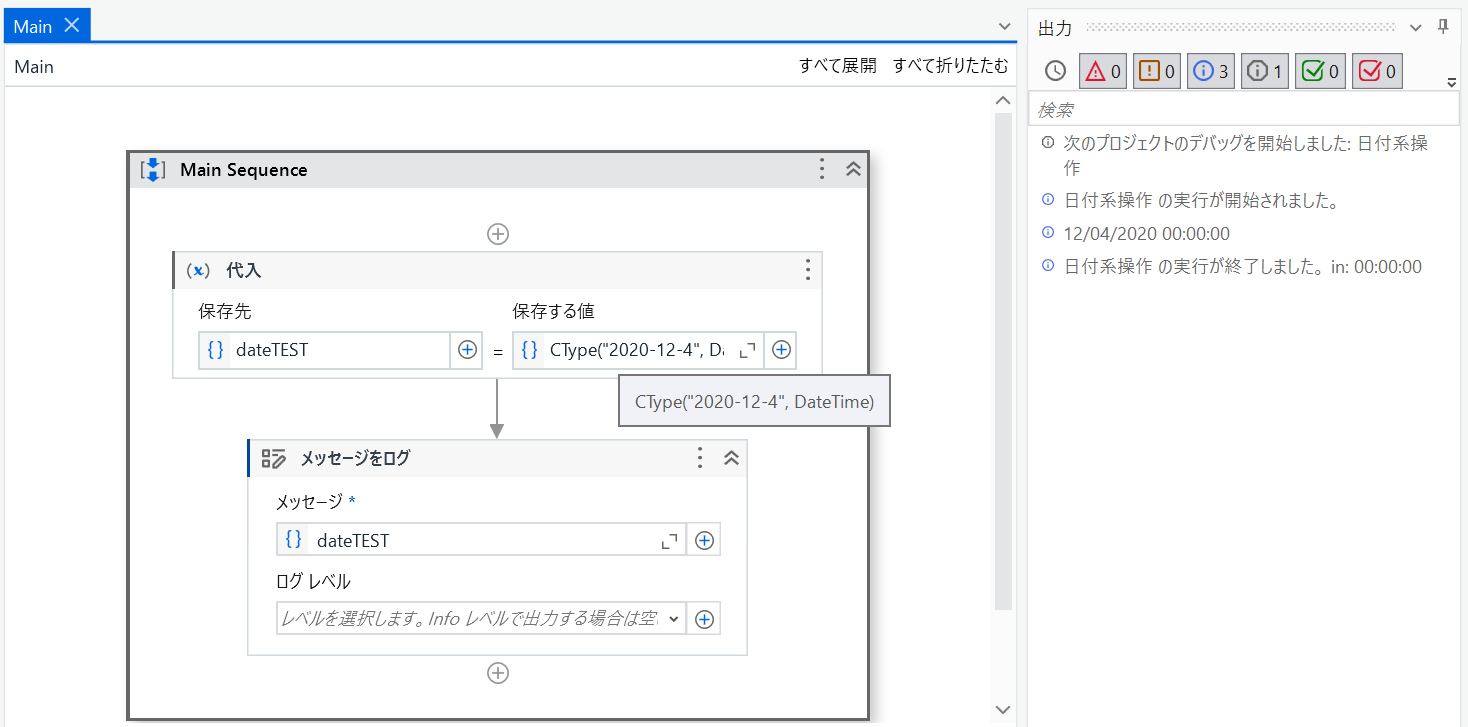Click the 保存先 label
1468x727 pixels.
click(225, 311)
